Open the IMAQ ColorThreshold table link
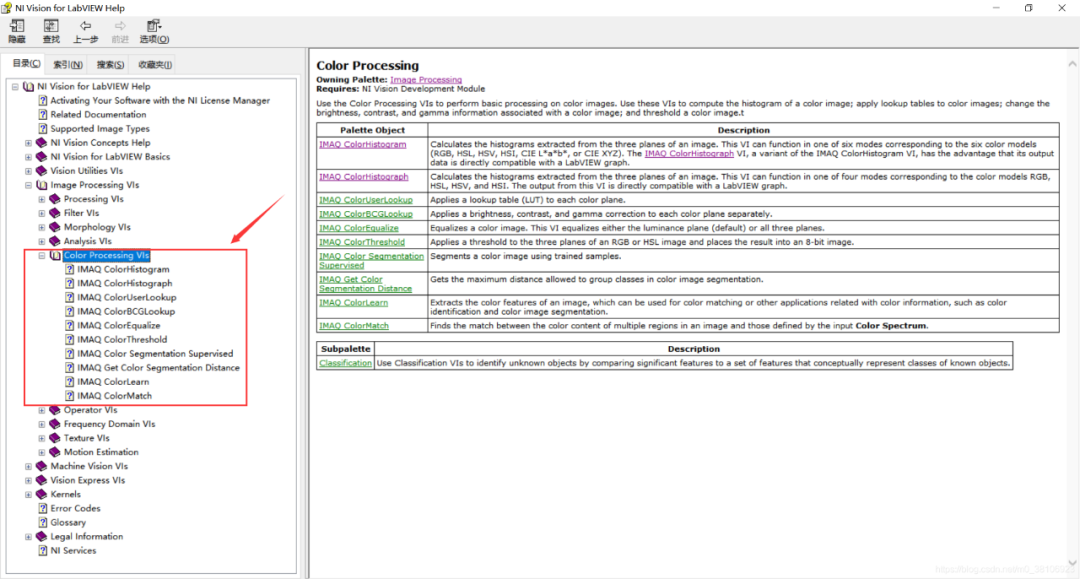1080x579 pixels. pyautogui.click(x=362, y=242)
